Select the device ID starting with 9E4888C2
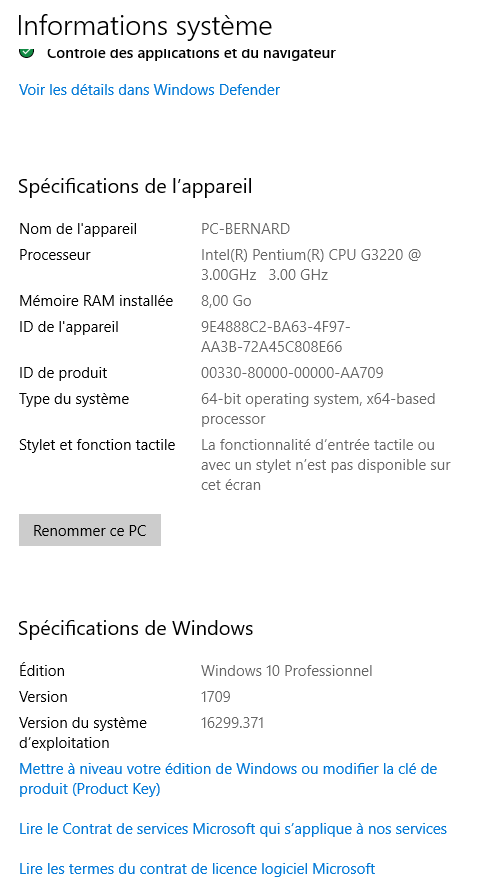This screenshot has width=496, height=894. 275,337
